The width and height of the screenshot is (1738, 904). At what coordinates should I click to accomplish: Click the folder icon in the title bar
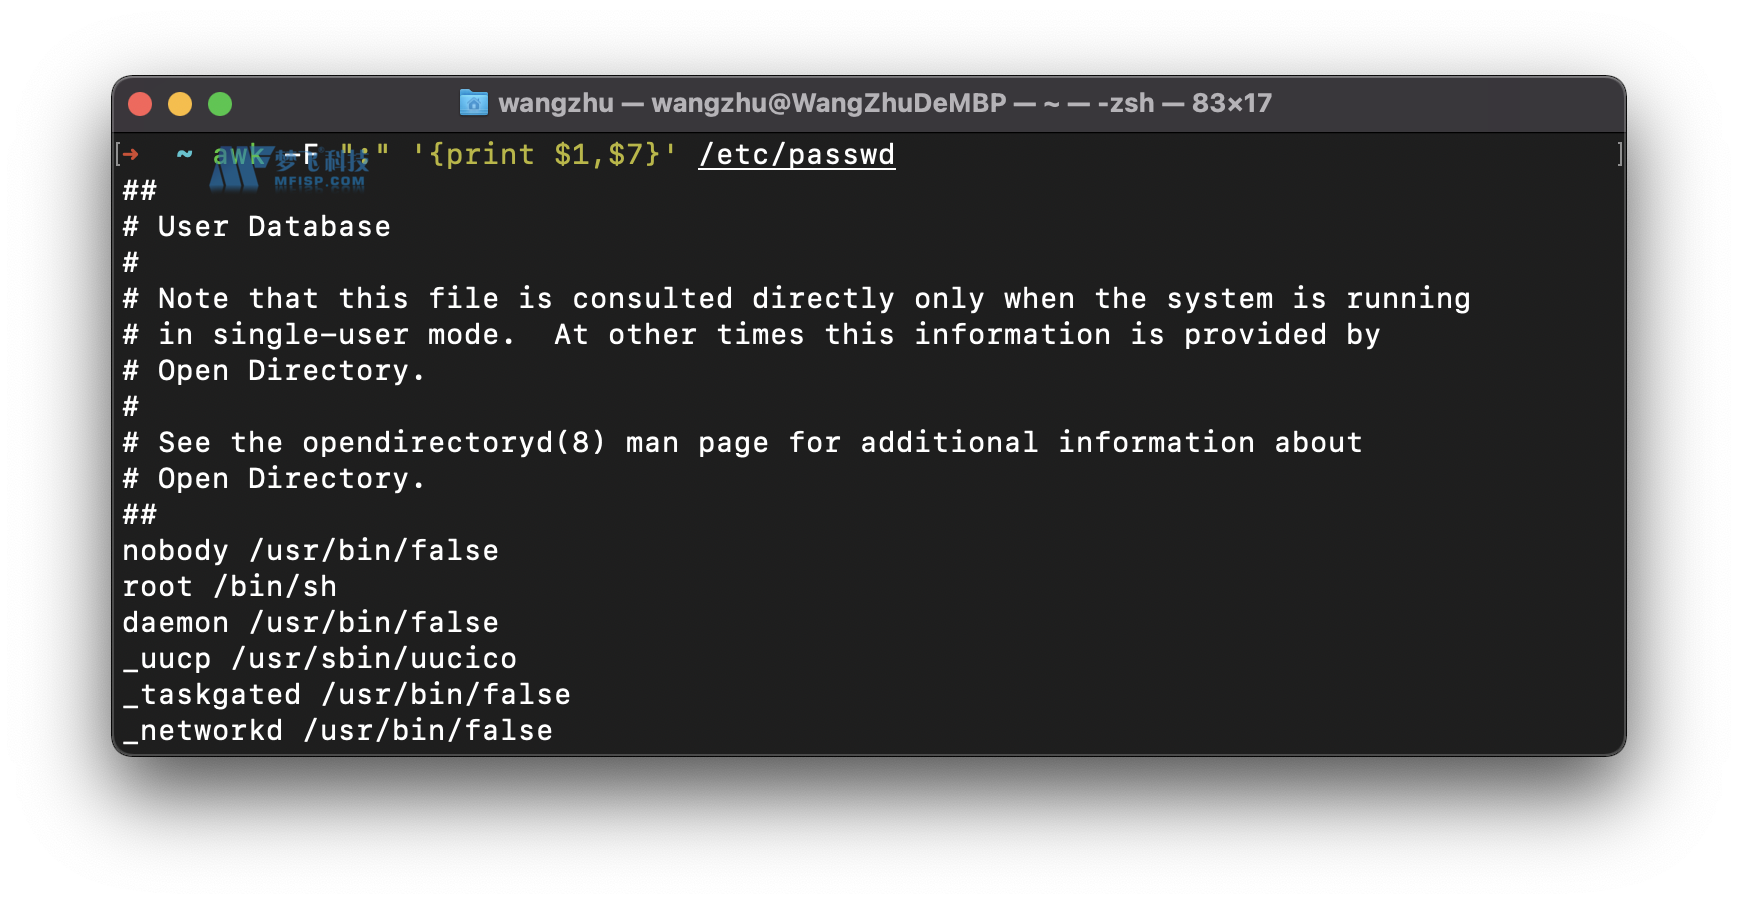(x=474, y=103)
